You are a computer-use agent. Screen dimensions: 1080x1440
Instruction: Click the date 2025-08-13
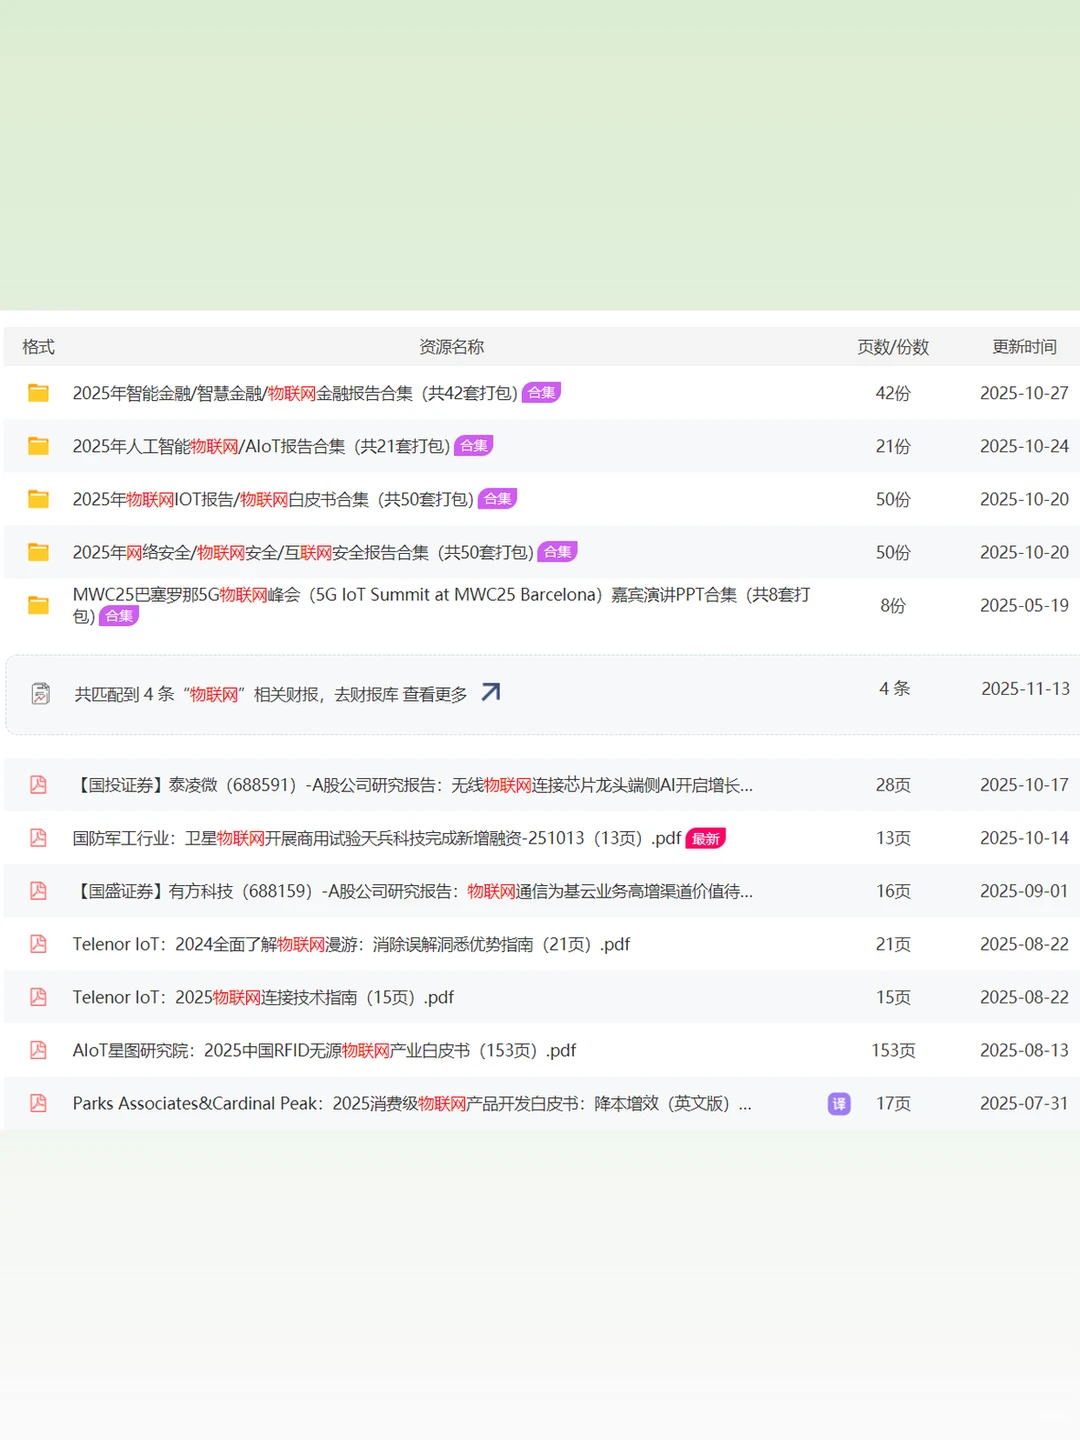(x=1024, y=1050)
